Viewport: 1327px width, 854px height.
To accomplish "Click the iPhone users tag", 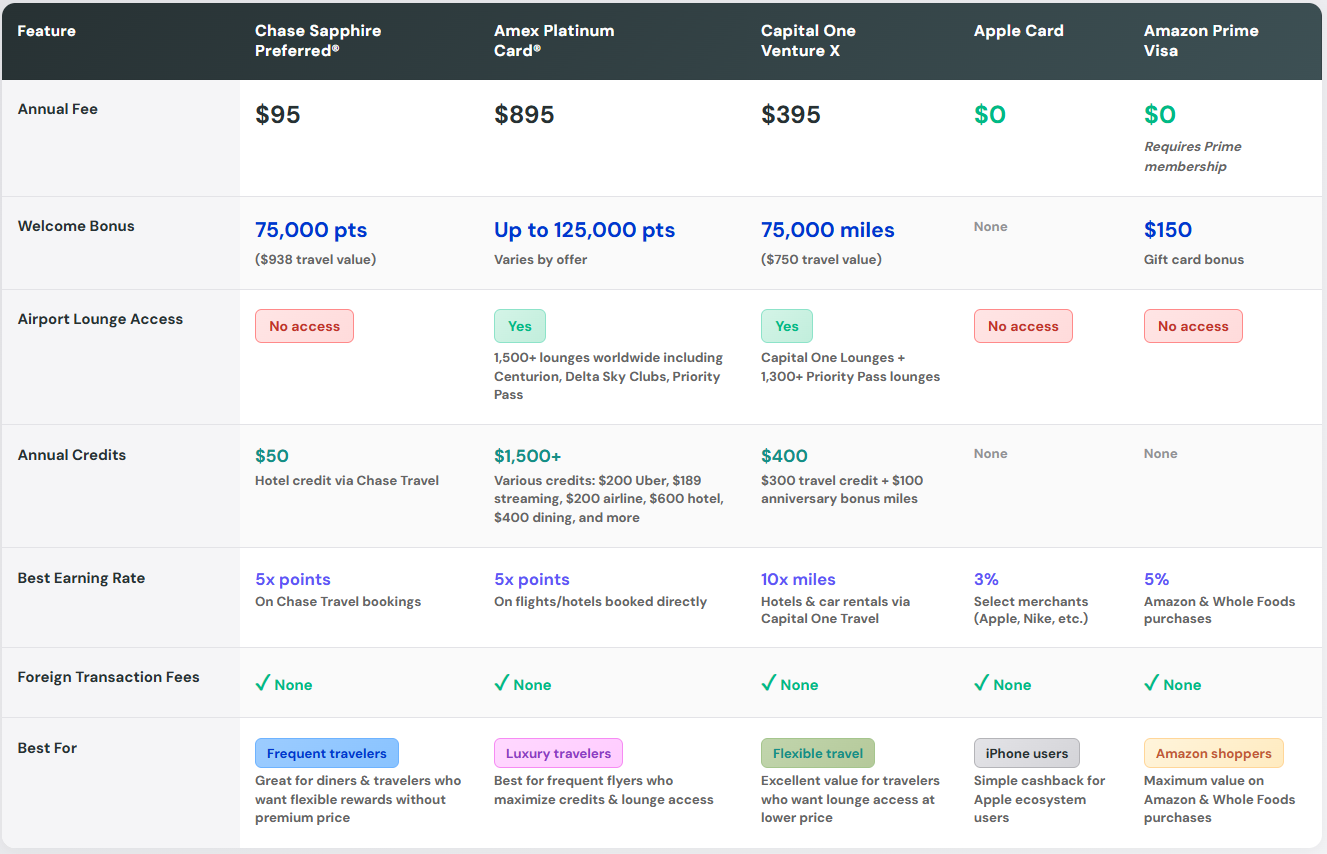I will (x=1027, y=753).
